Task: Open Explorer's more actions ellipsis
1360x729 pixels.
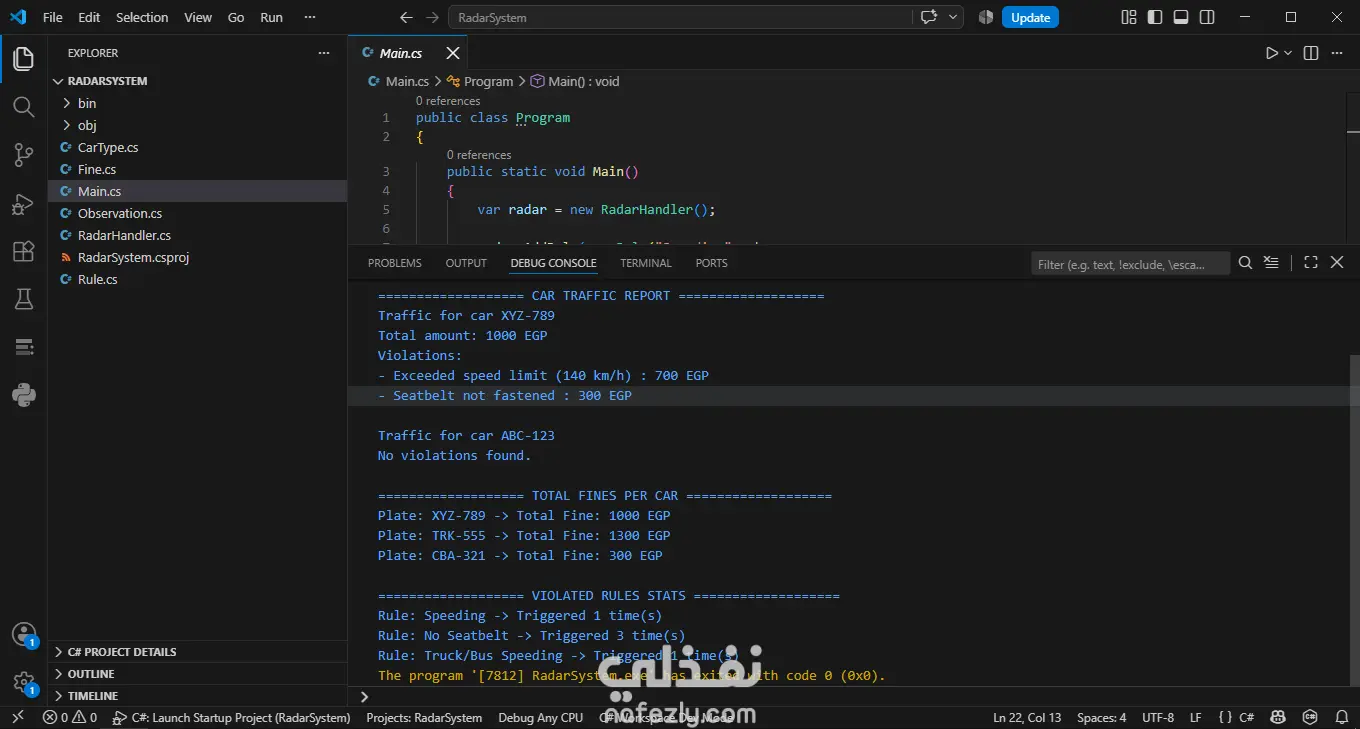Action: pos(323,53)
